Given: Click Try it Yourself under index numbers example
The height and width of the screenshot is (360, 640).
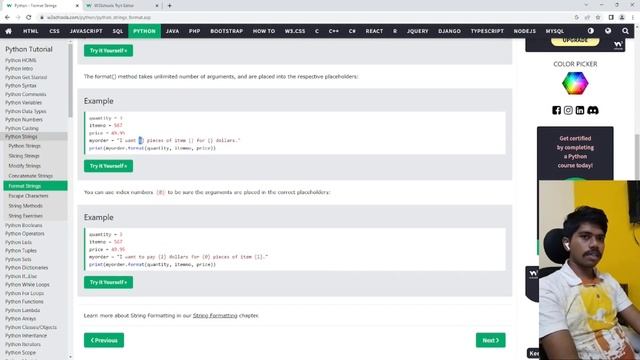Looking at the screenshot, I should click(108, 282).
